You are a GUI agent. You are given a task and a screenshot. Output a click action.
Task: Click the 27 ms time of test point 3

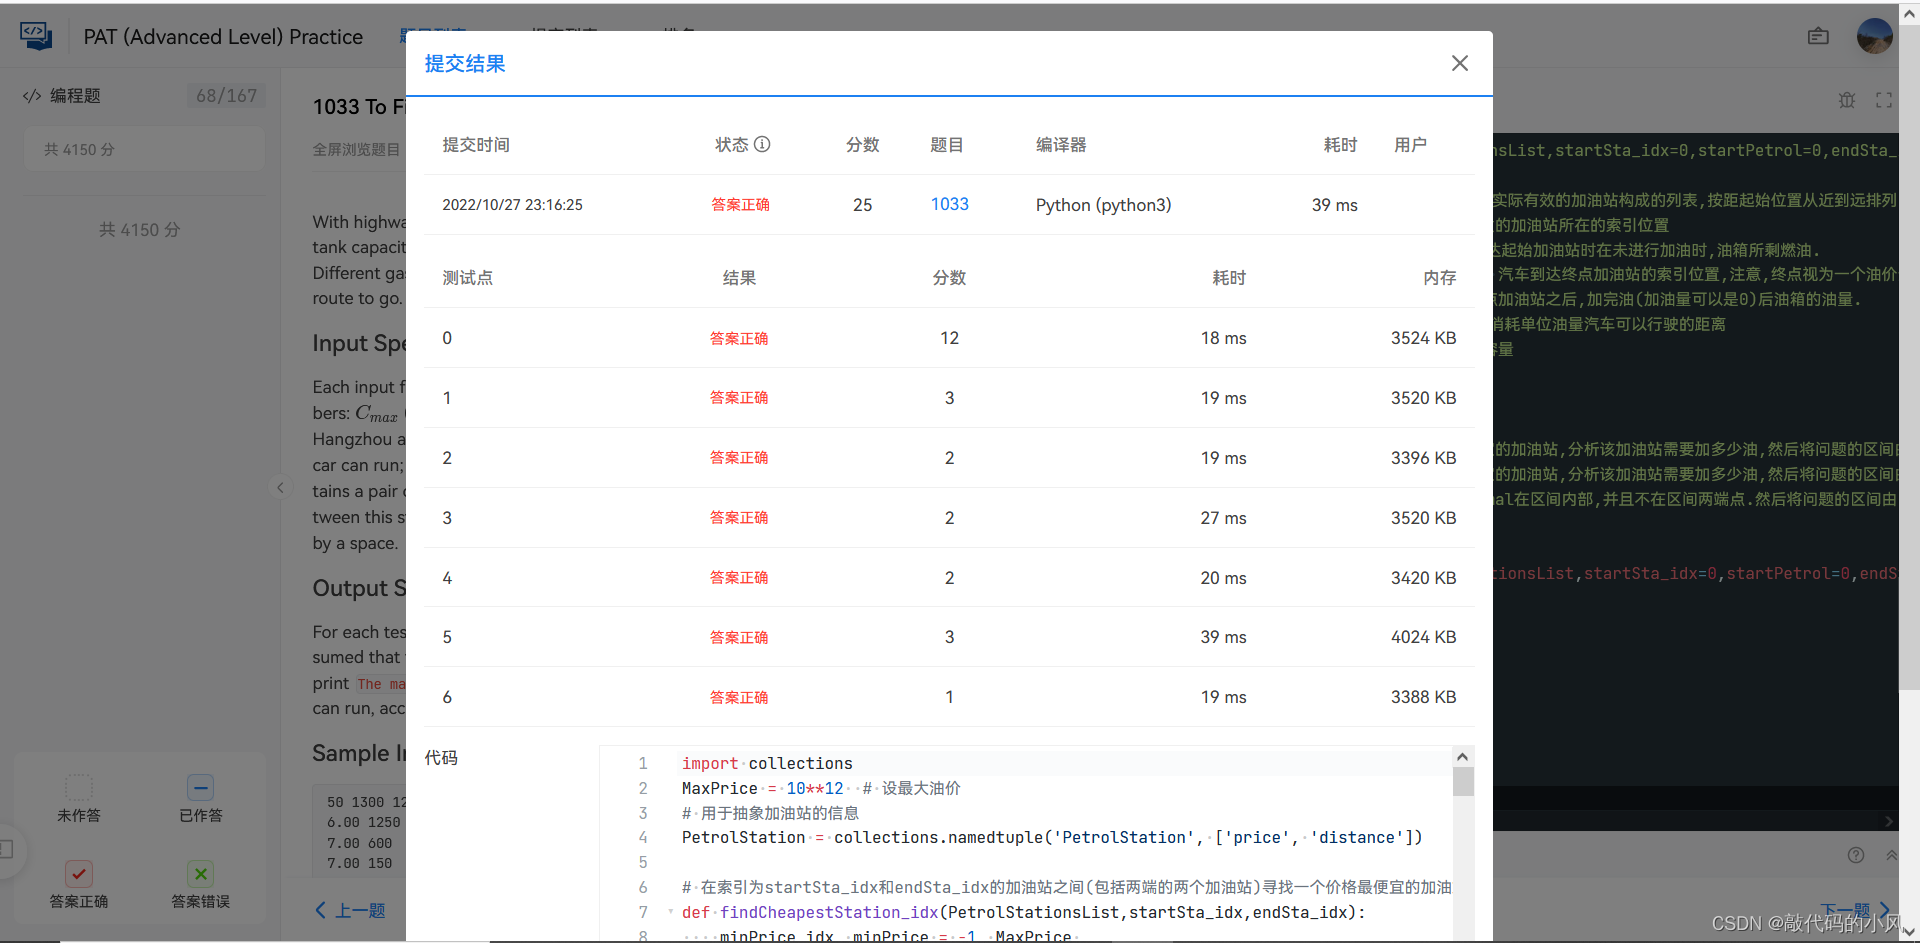[1223, 518]
